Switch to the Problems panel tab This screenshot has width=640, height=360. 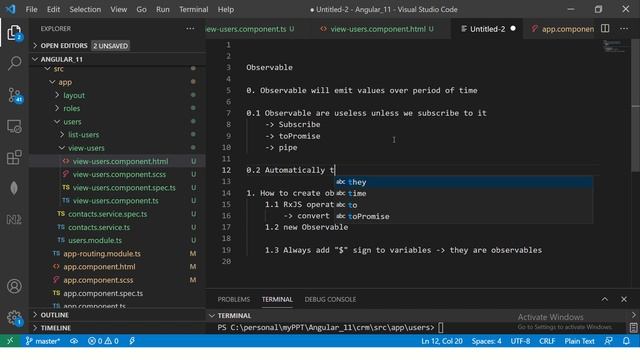[233, 299]
